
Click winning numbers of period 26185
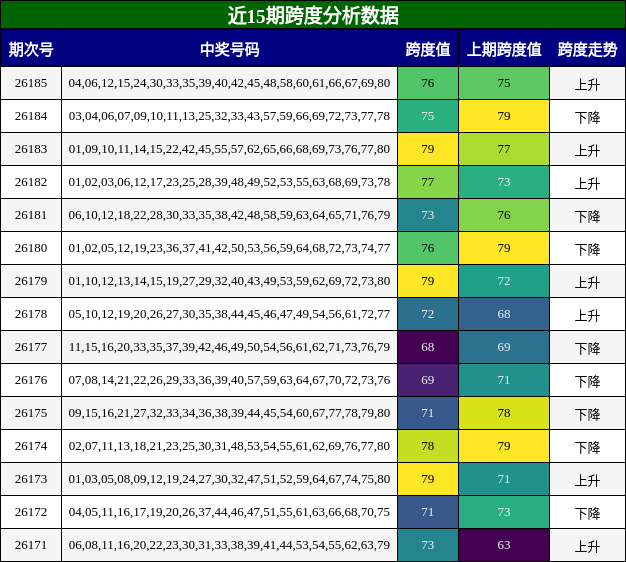[230, 83]
